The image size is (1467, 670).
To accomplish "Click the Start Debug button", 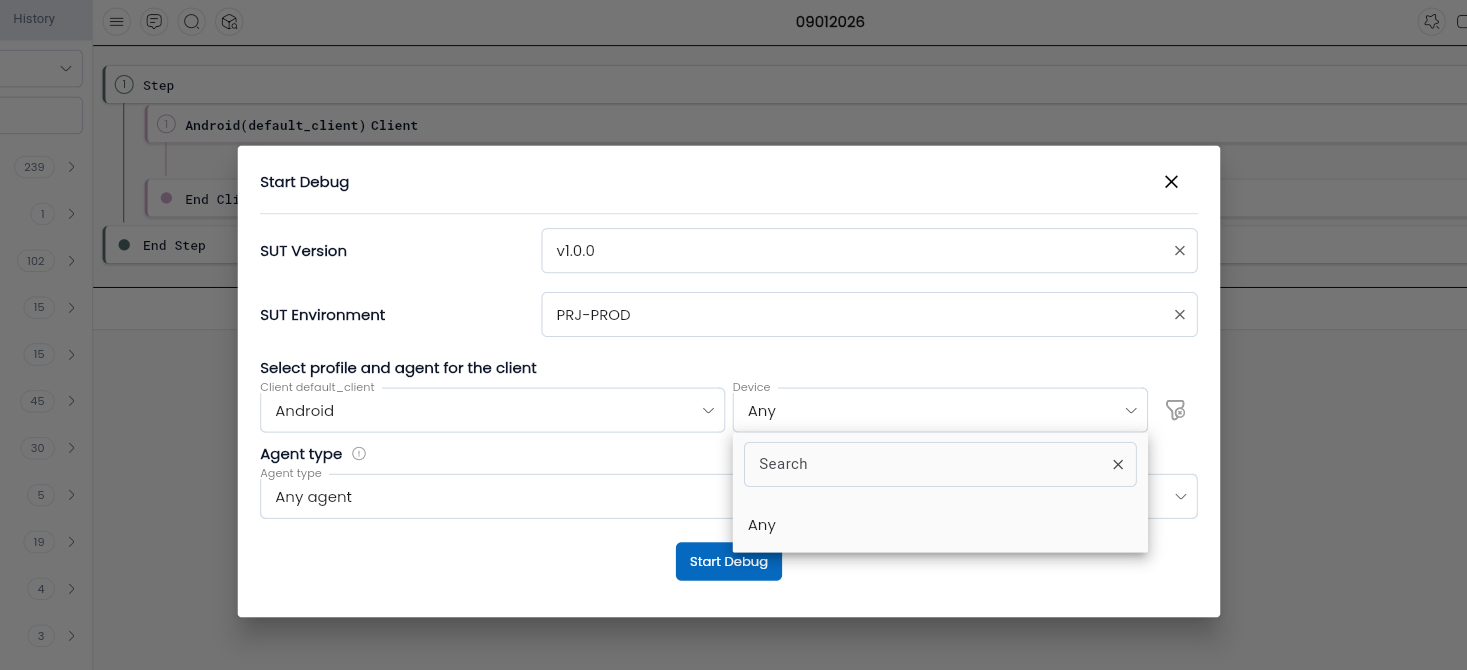I will pos(728,561).
